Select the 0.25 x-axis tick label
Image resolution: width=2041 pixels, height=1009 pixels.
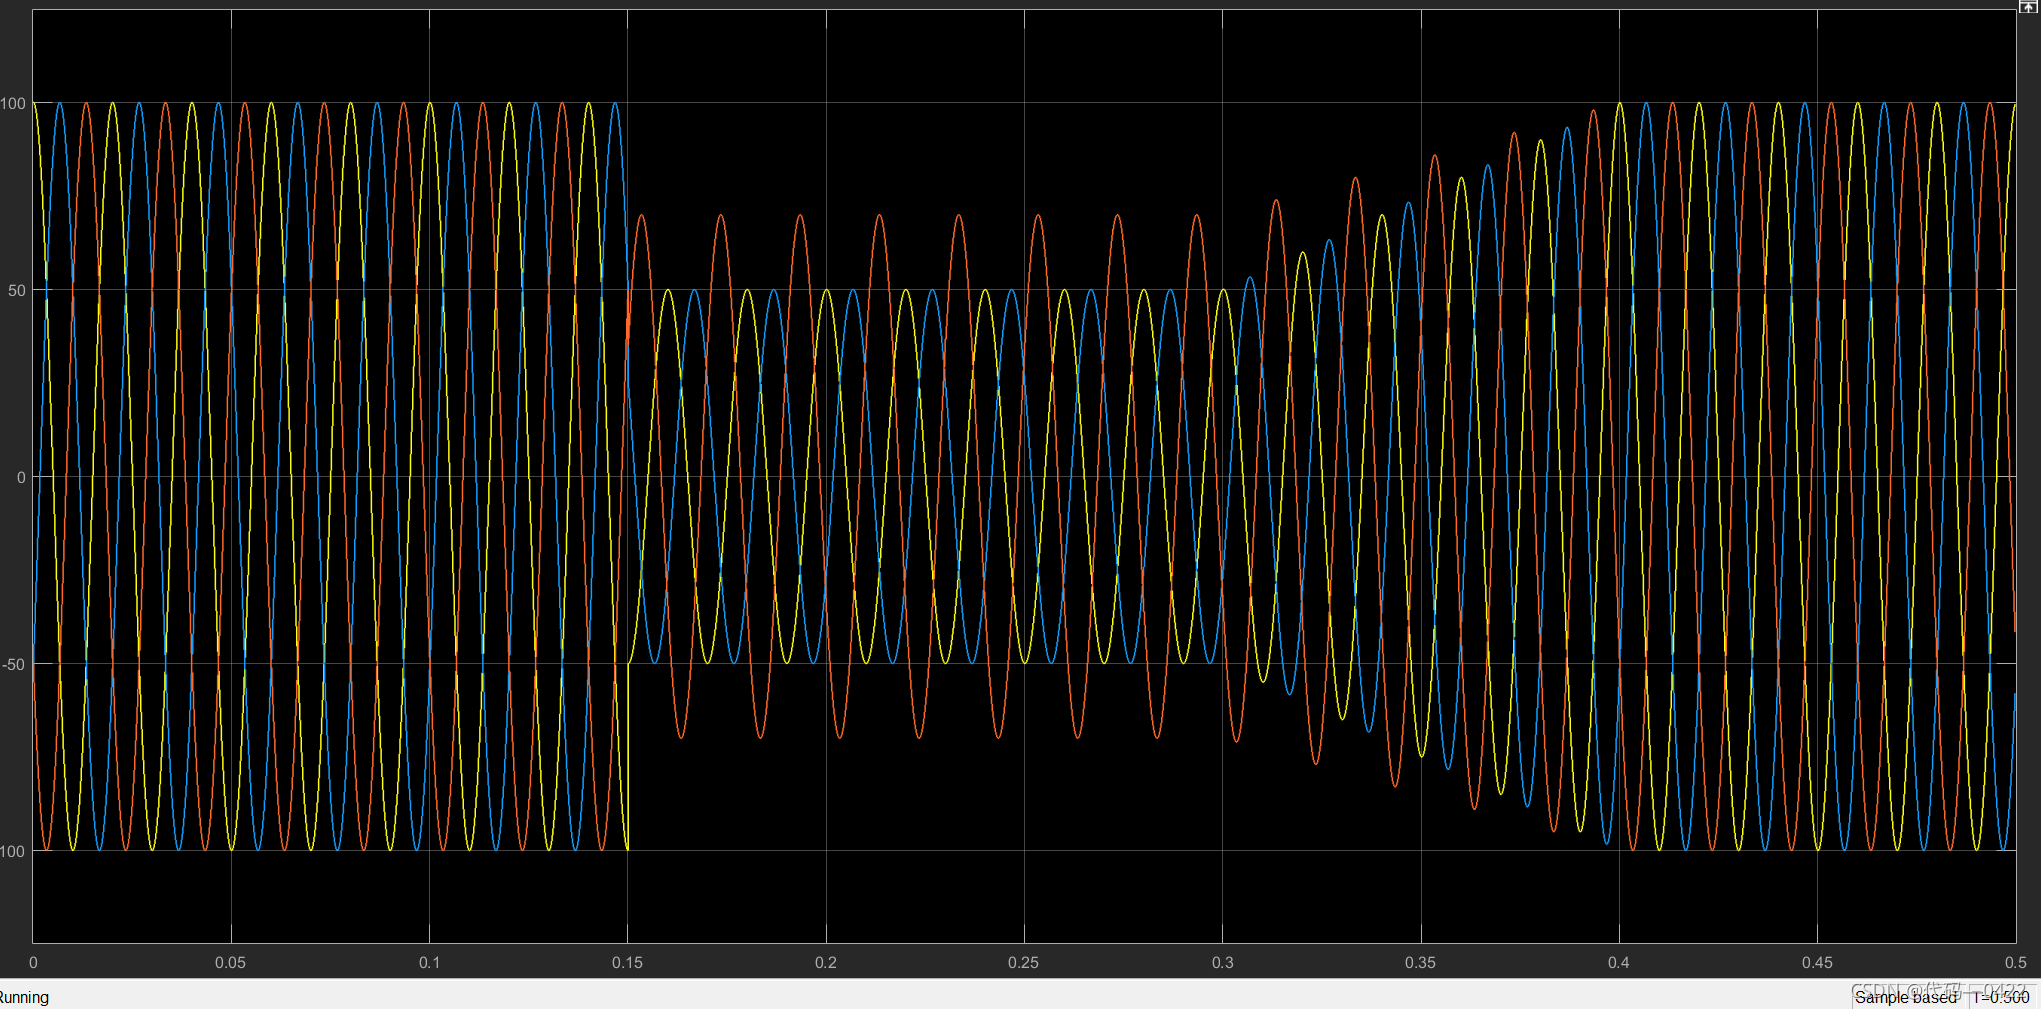1023,962
